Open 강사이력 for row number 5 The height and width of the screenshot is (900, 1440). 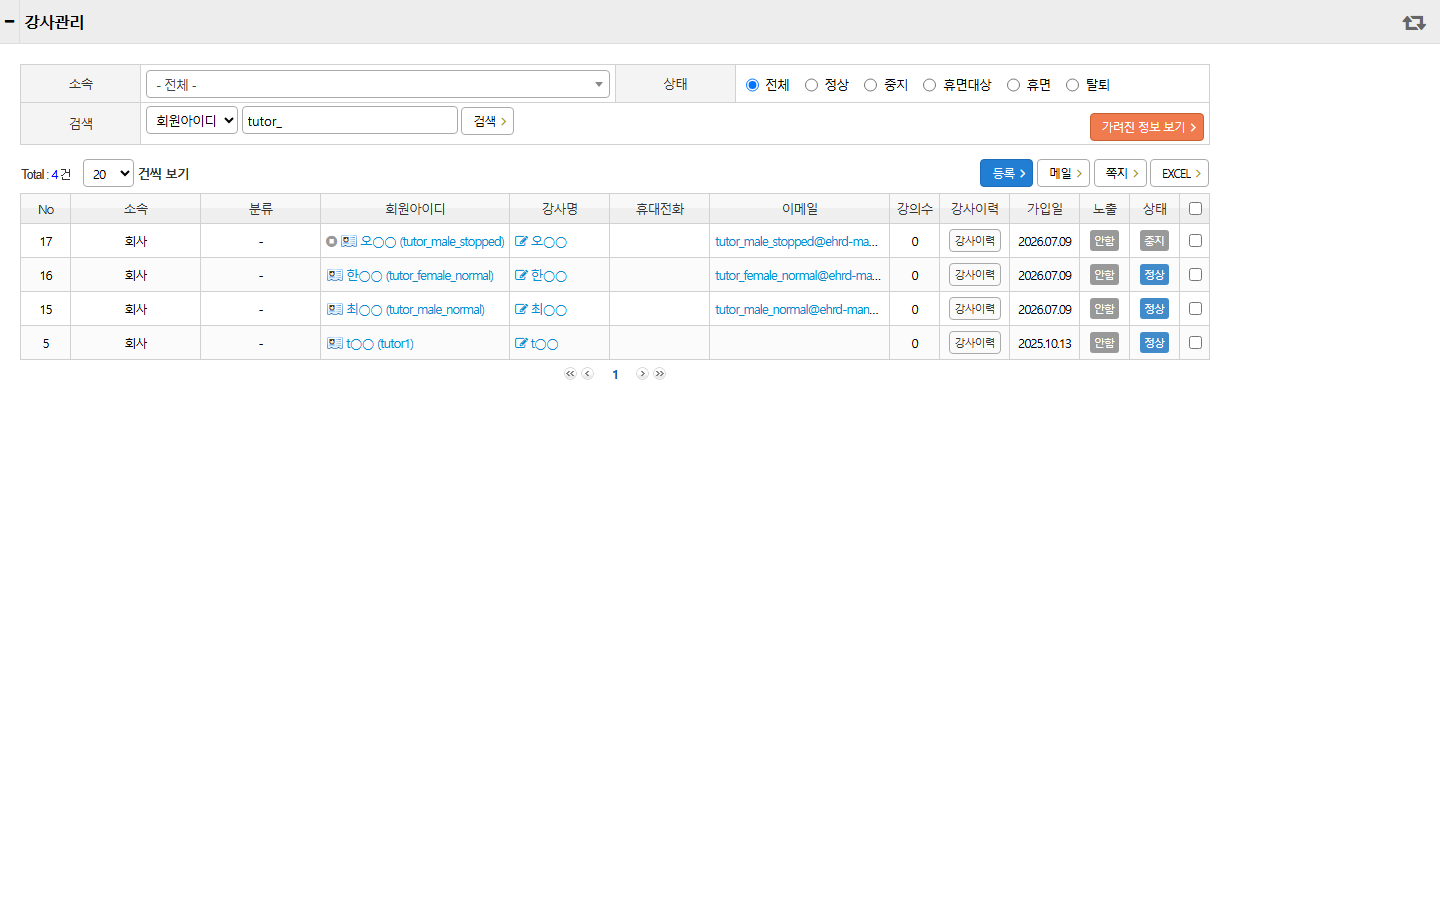point(975,342)
